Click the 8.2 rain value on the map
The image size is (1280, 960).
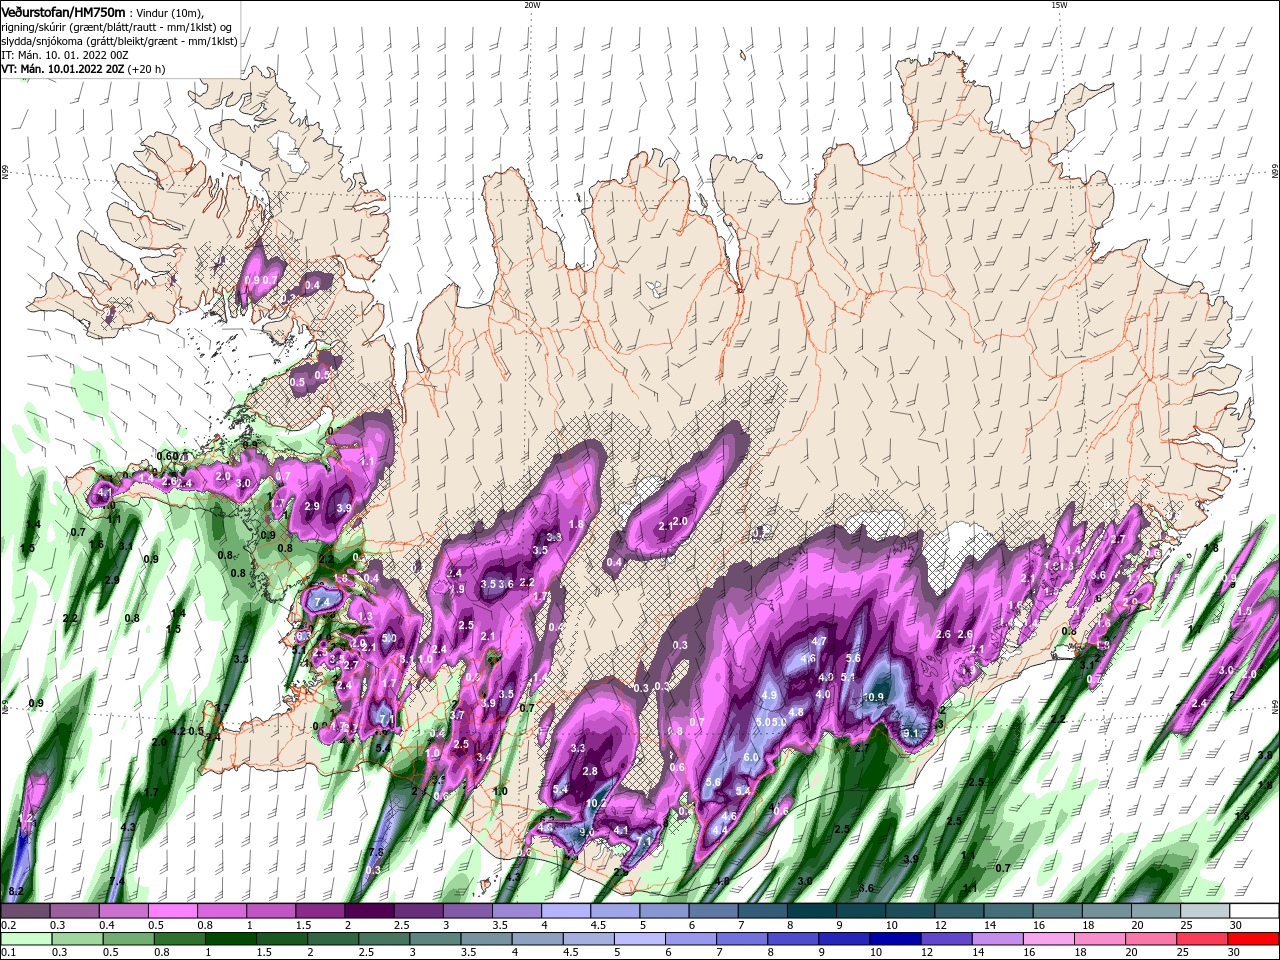15,891
